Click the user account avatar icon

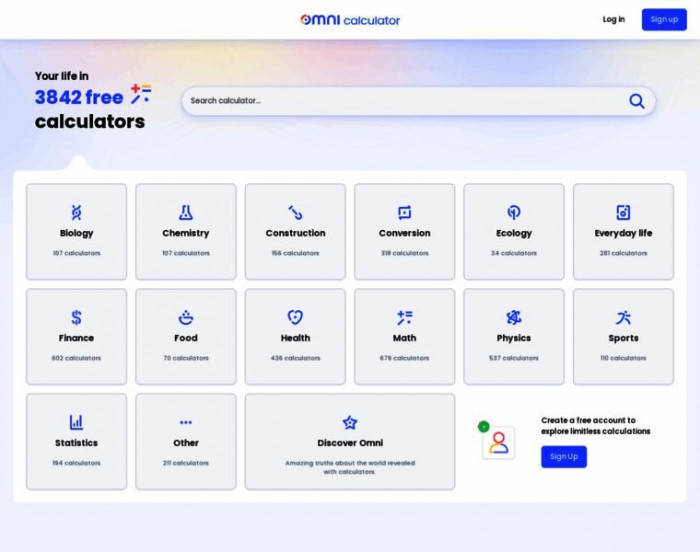pyautogui.click(x=498, y=443)
